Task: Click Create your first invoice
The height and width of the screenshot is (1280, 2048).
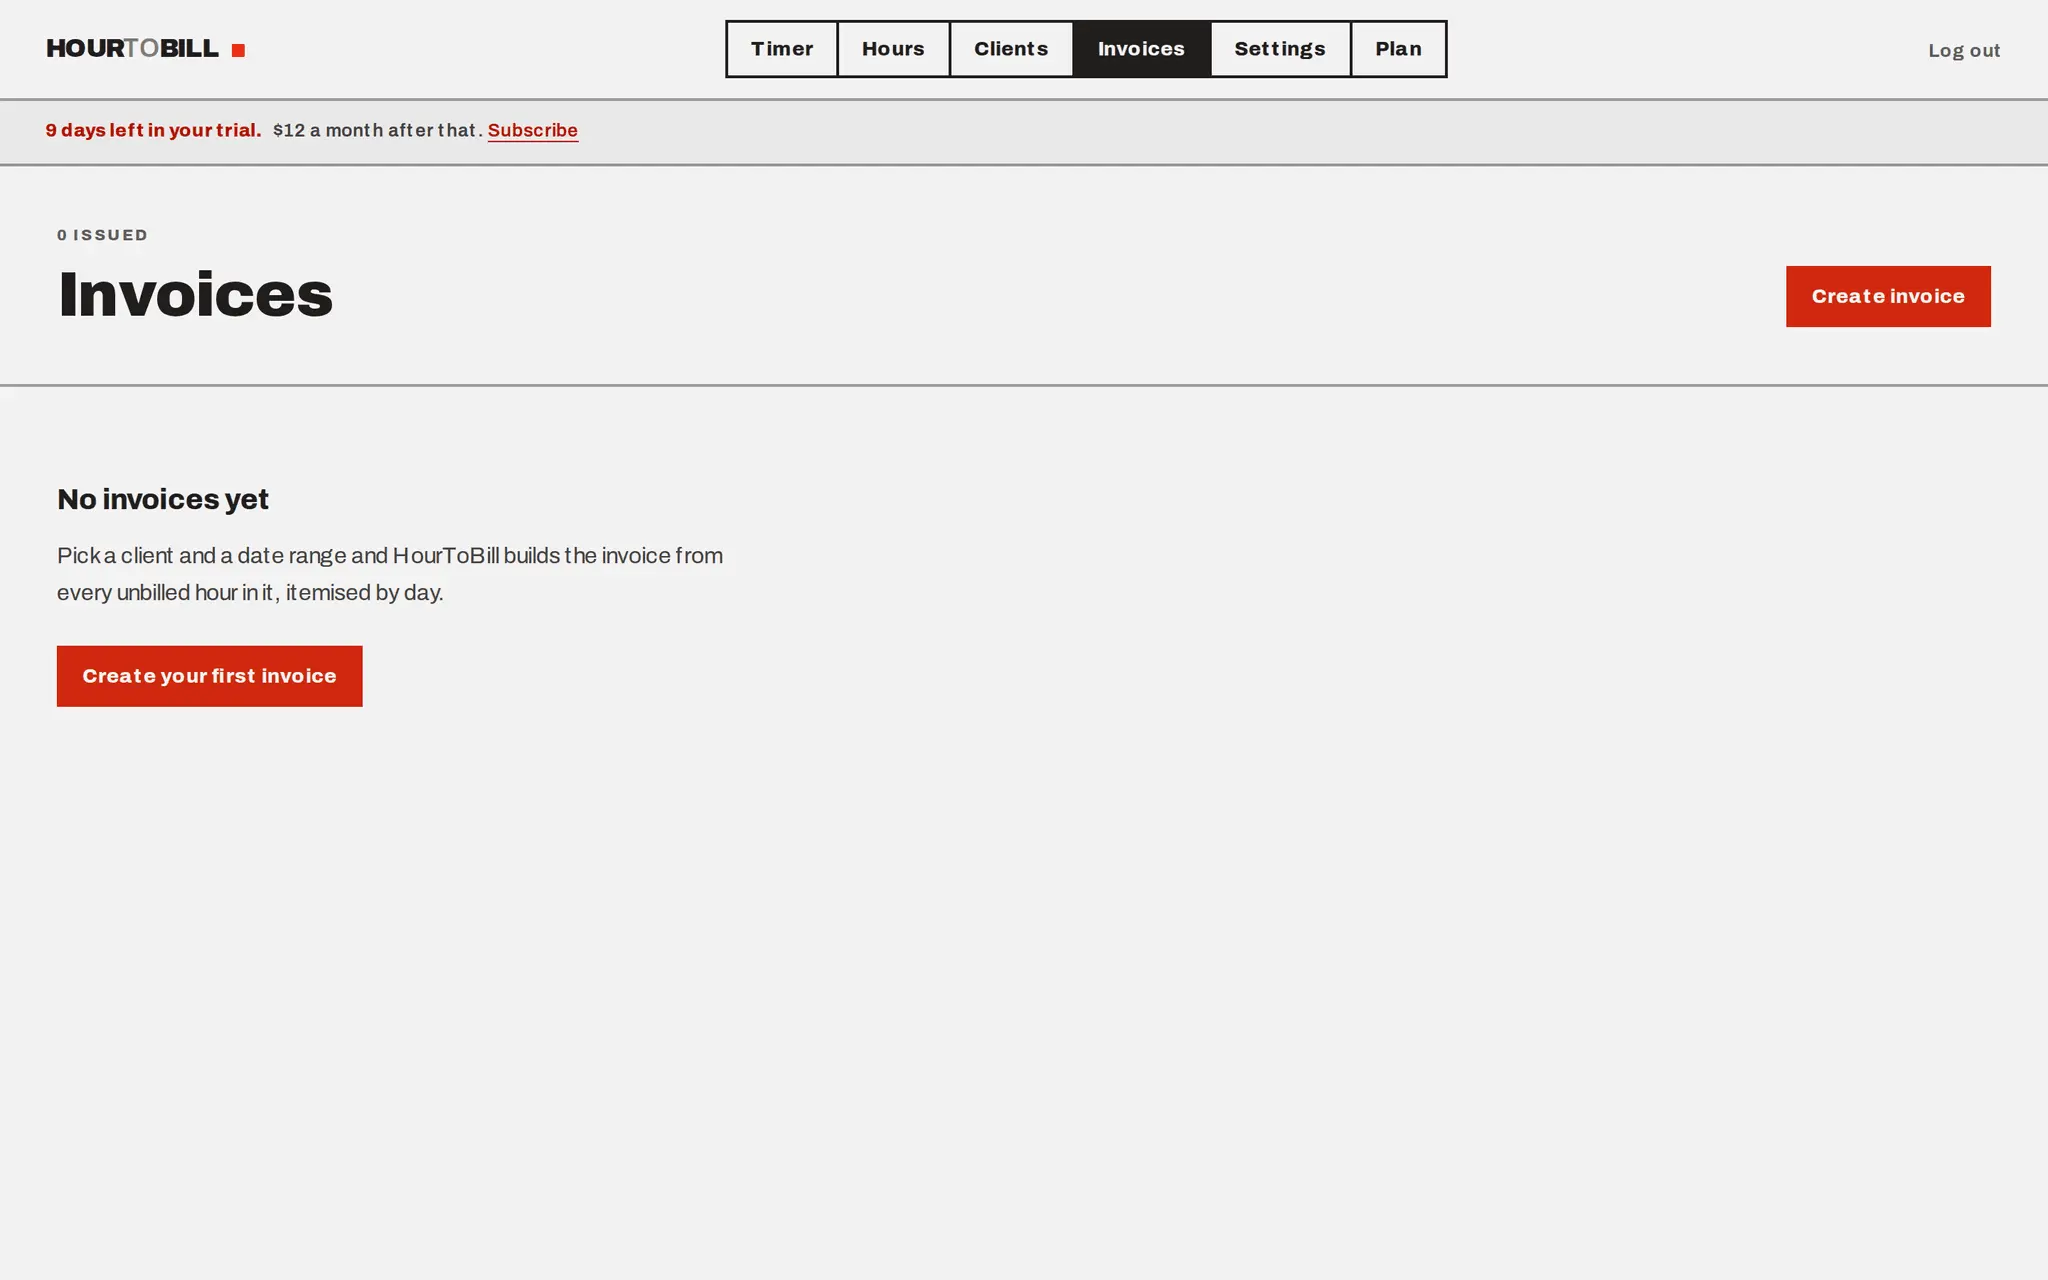Action: pos(209,676)
